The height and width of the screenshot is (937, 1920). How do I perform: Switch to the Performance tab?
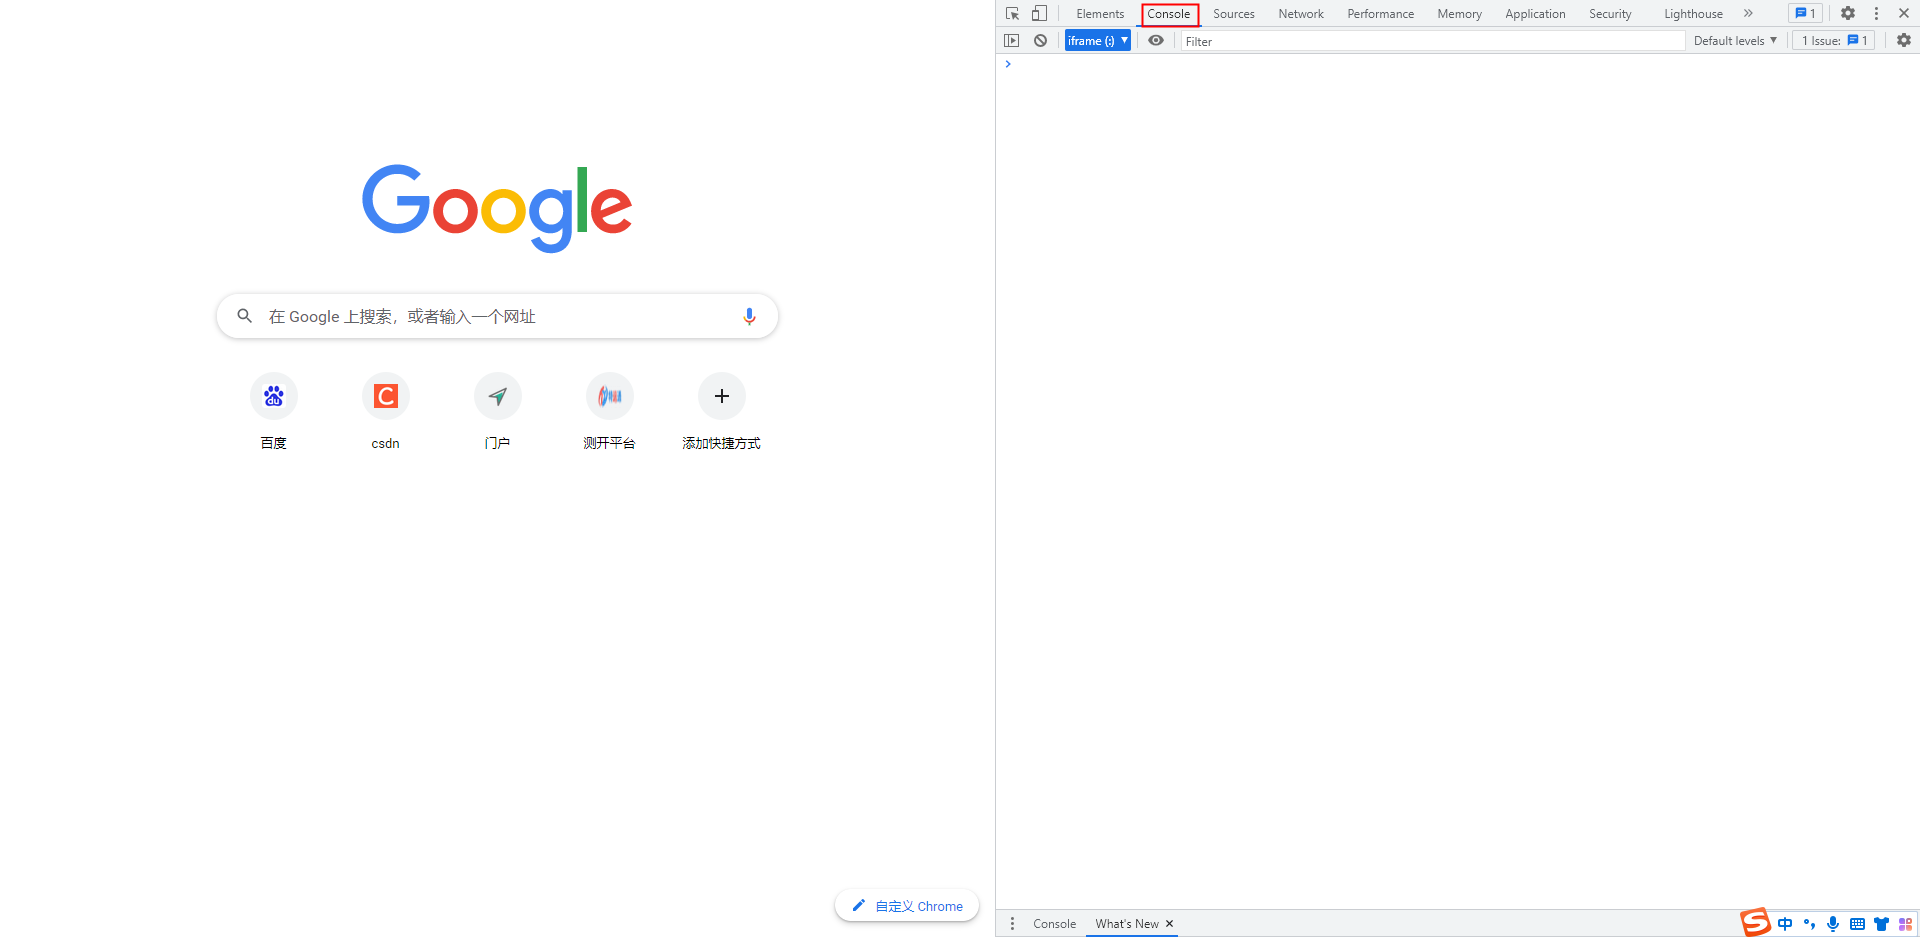click(1380, 14)
